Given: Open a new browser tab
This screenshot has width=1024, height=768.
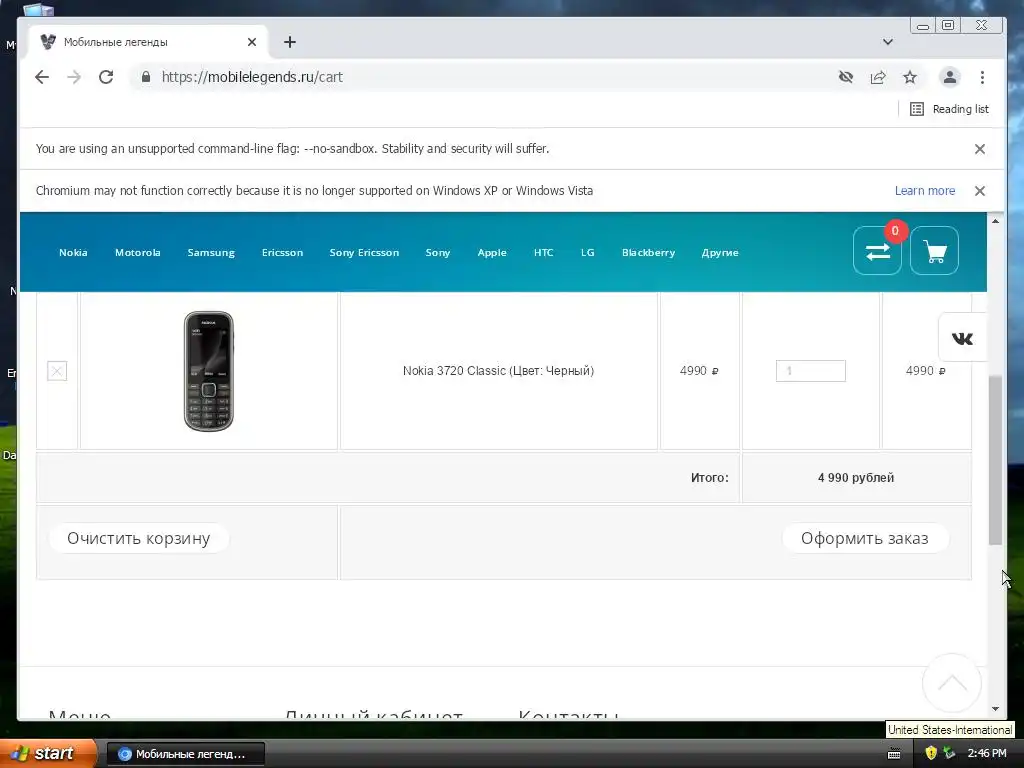Looking at the screenshot, I should pyautogui.click(x=290, y=42).
